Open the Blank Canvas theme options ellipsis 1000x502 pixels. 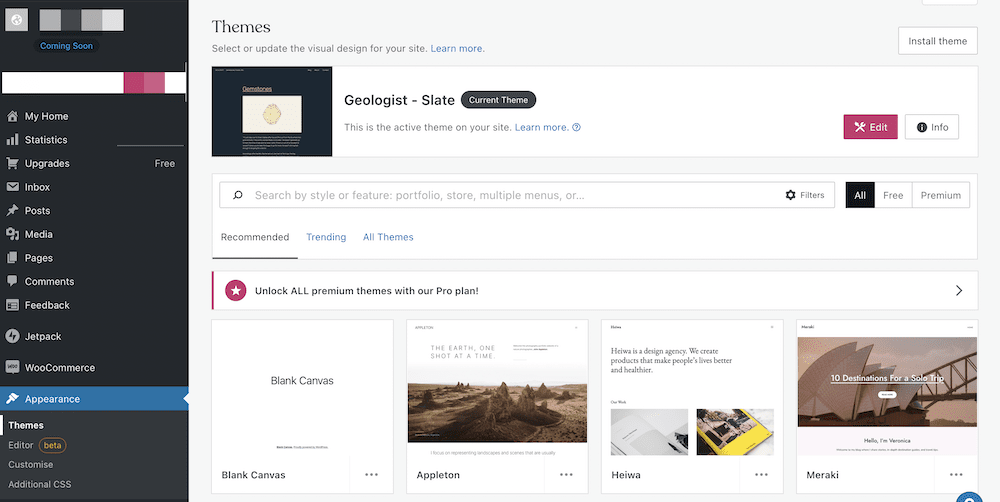(x=372, y=475)
